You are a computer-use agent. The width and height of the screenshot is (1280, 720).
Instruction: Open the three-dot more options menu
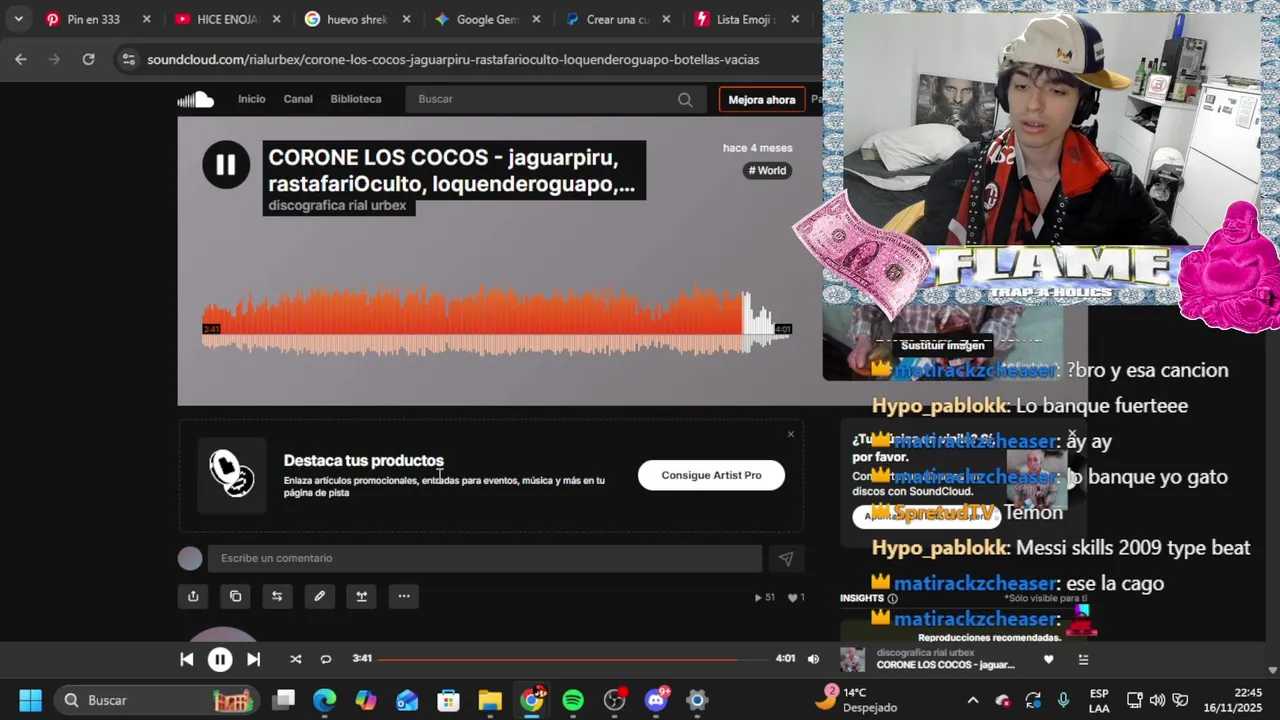pyautogui.click(x=404, y=596)
